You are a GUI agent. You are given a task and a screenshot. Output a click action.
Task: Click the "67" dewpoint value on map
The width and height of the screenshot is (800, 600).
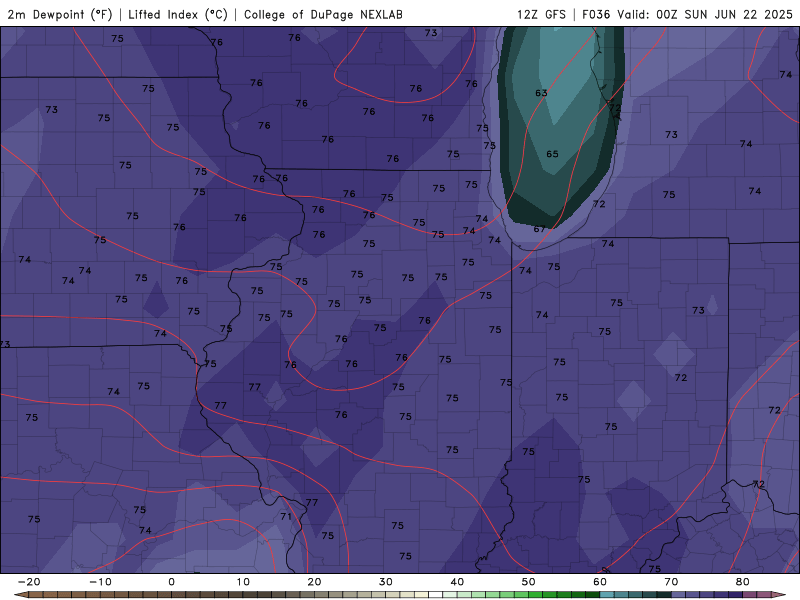coord(539,229)
